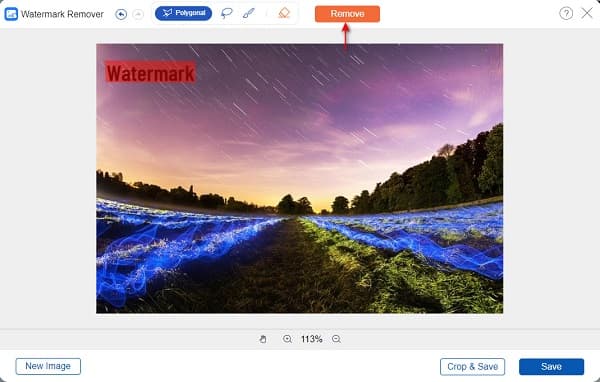Click the Undo arrow icon

121,15
